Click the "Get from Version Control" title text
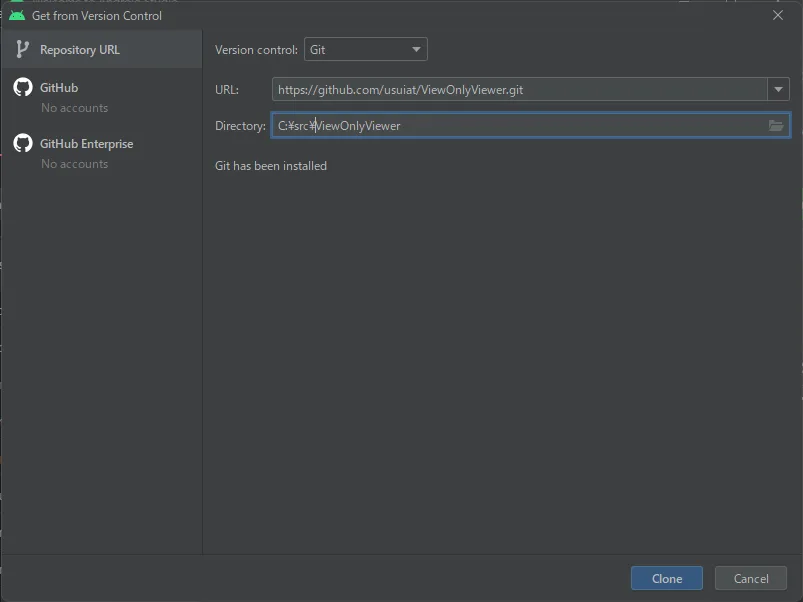This screenshot has height=602, width=803. click(x=97, y=16)
